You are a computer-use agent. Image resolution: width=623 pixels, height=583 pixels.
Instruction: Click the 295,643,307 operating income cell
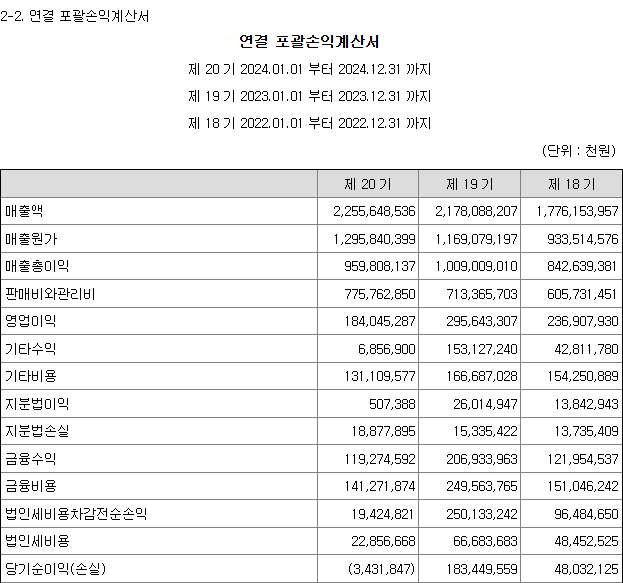(476, 321)
